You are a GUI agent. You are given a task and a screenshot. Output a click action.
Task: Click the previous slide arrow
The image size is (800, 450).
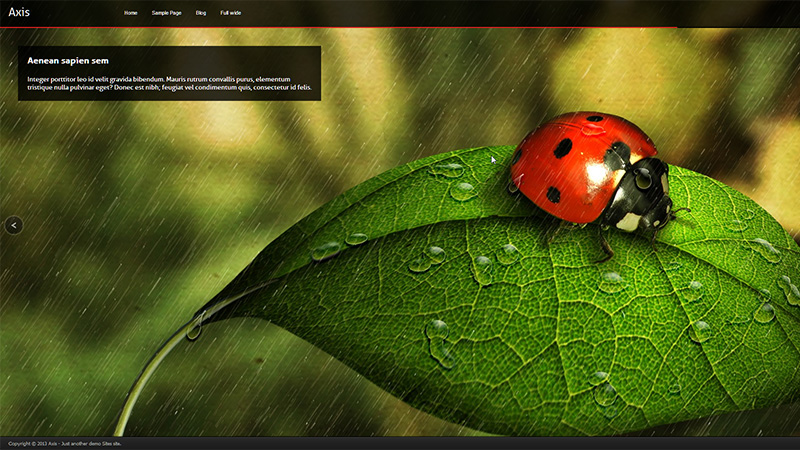[13, 225]
